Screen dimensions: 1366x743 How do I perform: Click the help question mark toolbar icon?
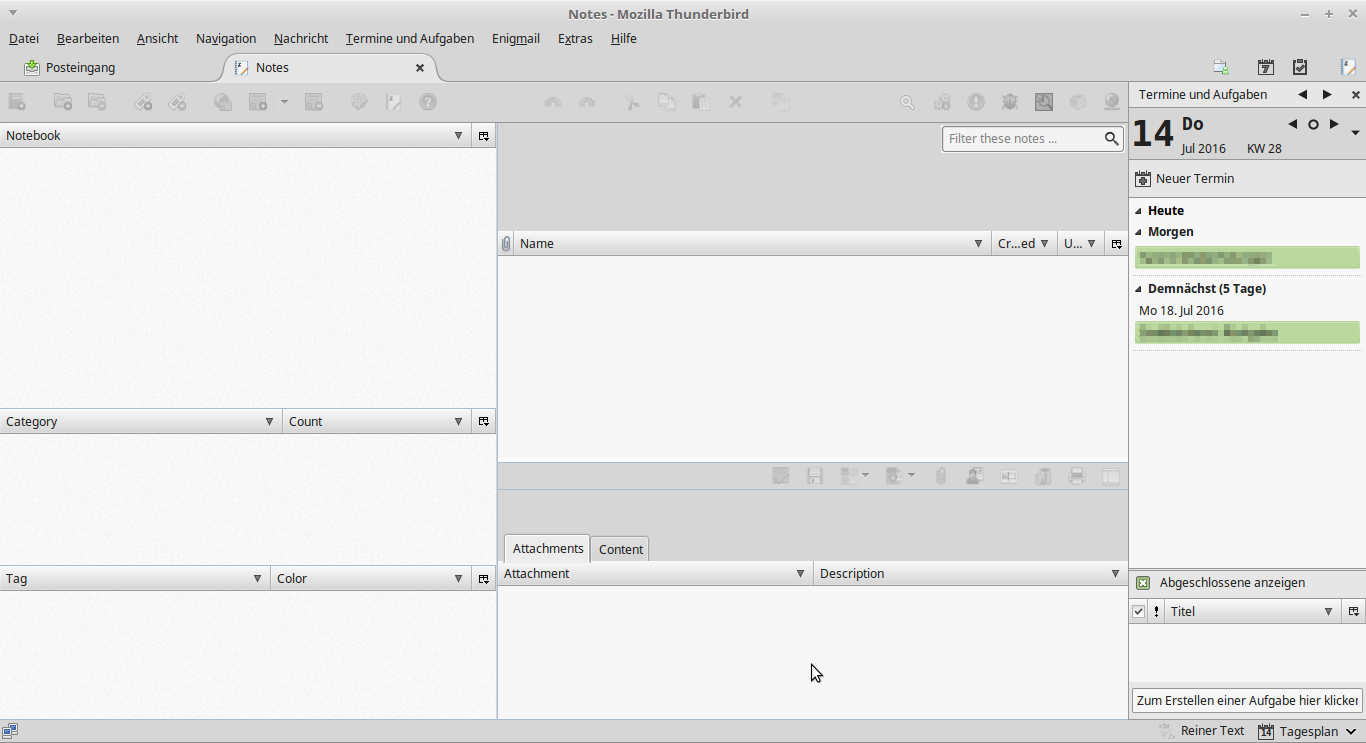click(x=427, y=102)
